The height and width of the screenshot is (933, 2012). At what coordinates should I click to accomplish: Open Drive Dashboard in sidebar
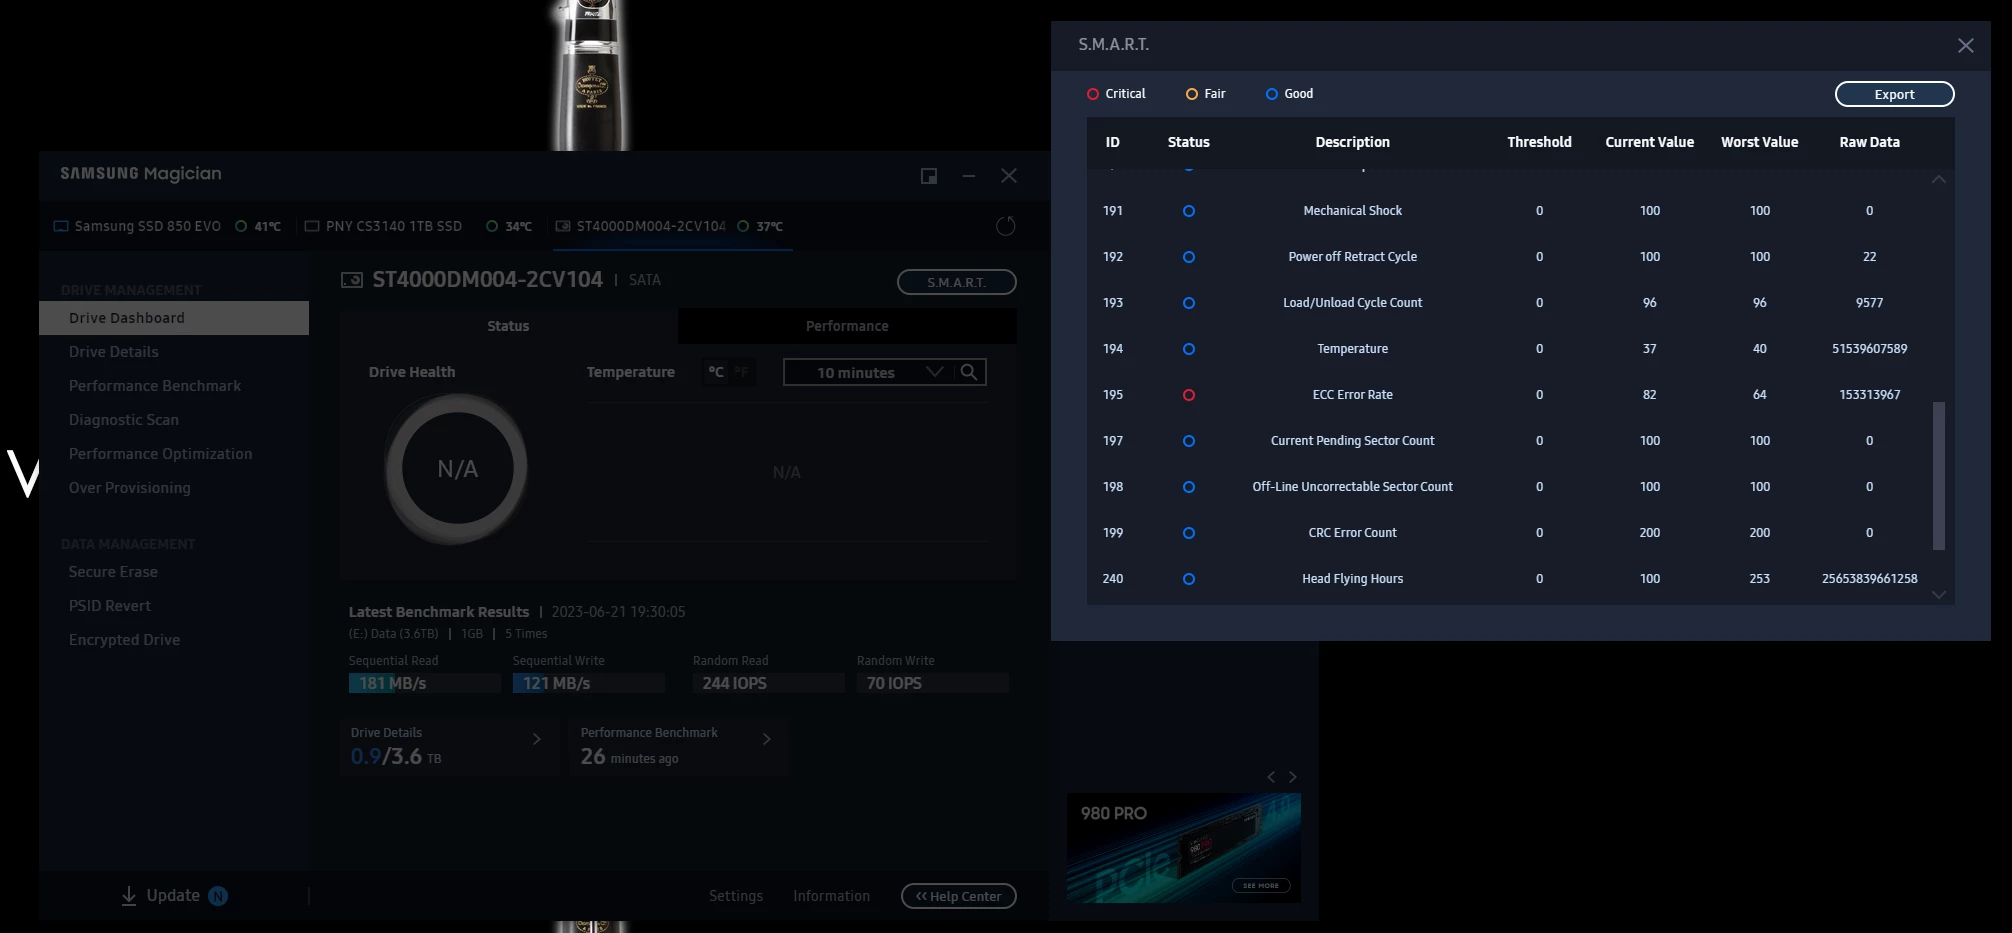pos(174,318)
